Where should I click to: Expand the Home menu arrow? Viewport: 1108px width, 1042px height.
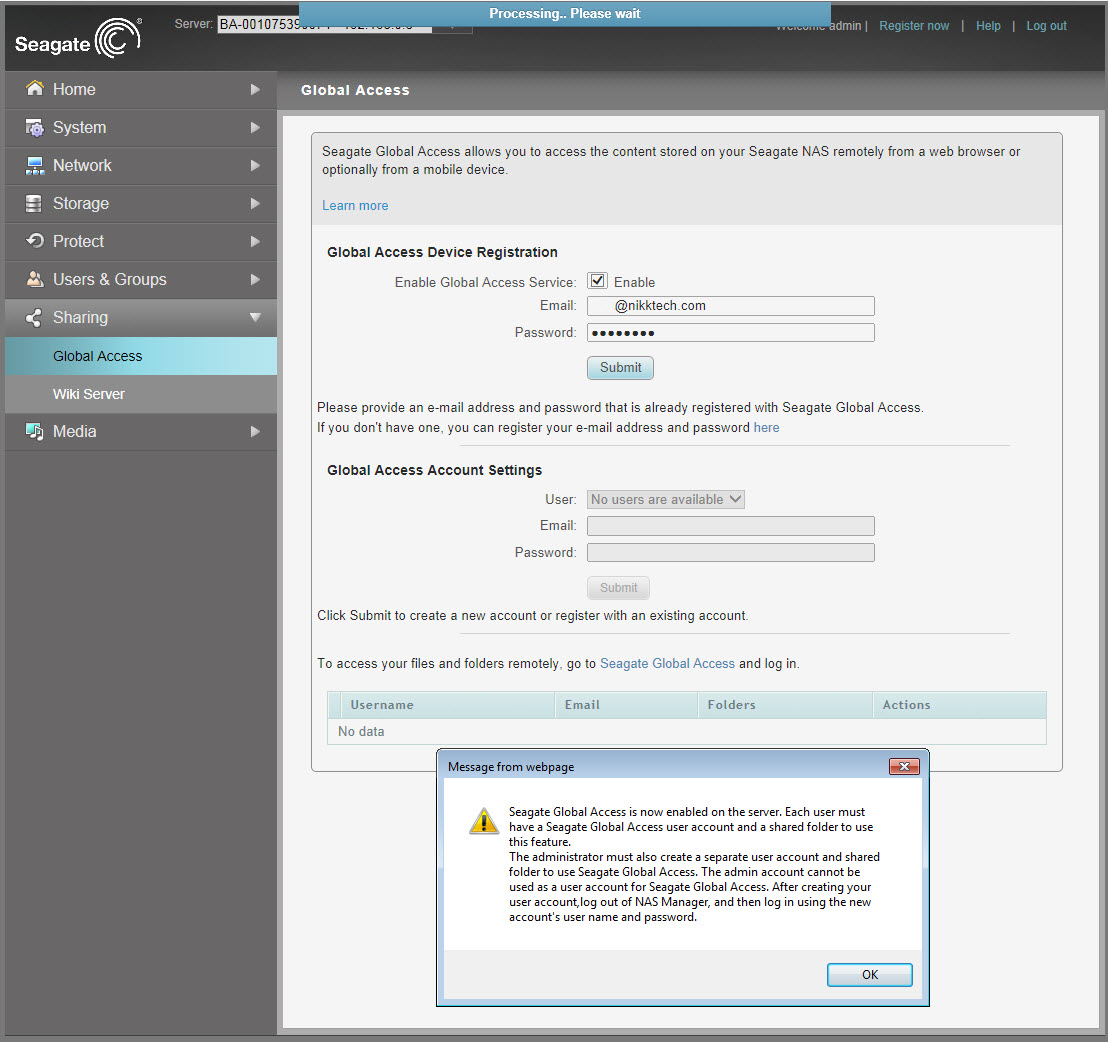(255, 89)
